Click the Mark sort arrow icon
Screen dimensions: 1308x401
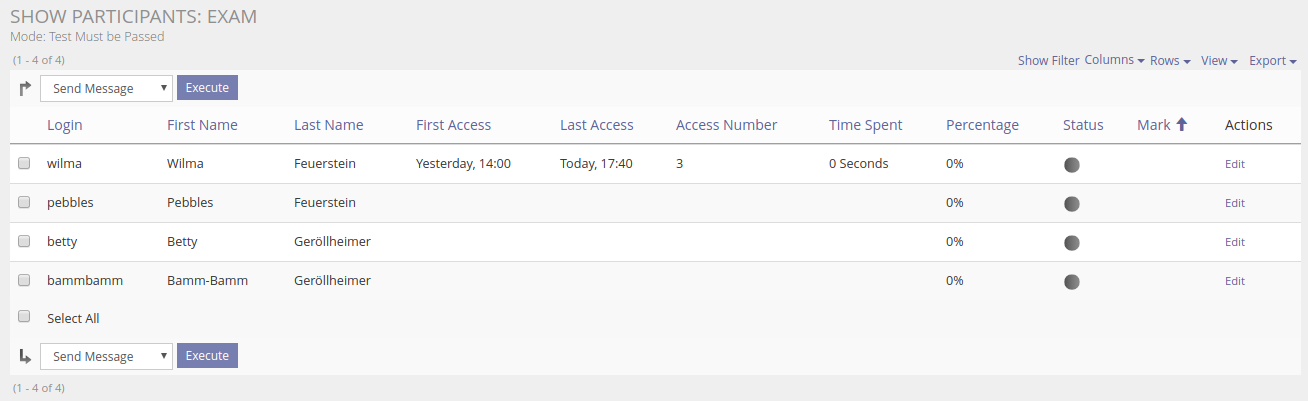click(1181, 125)
